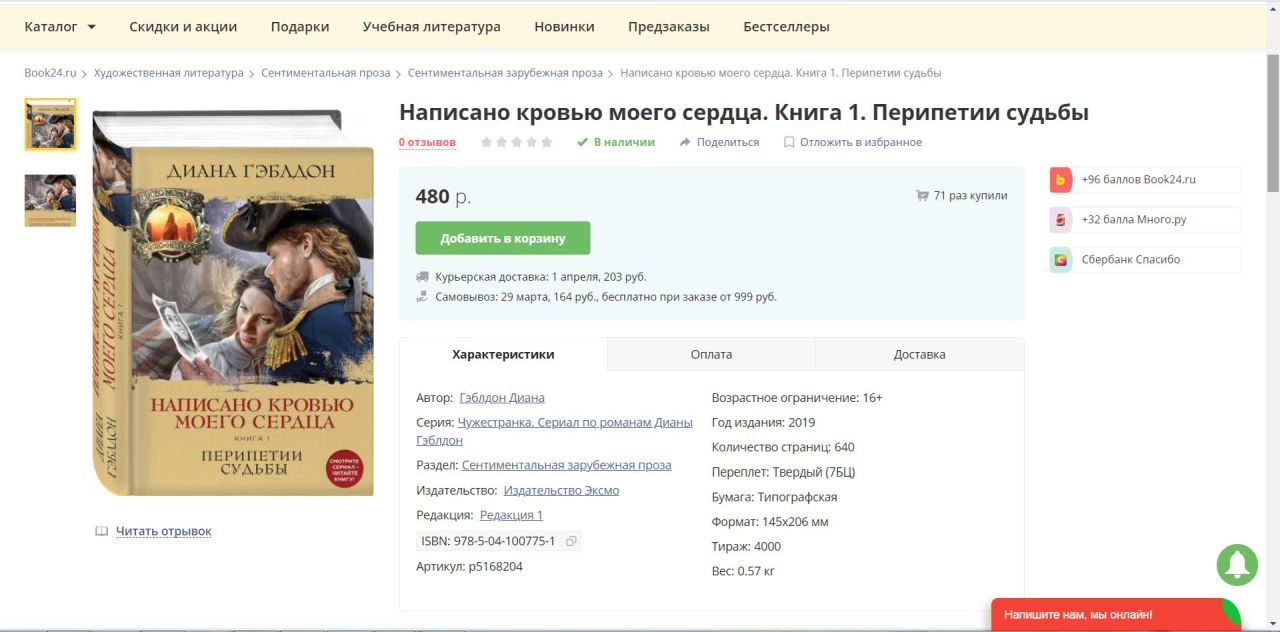1280x632 pixels.
Task: Open the Напишите нам, мы онлайн chat
Action: [x=1116, y=615]
